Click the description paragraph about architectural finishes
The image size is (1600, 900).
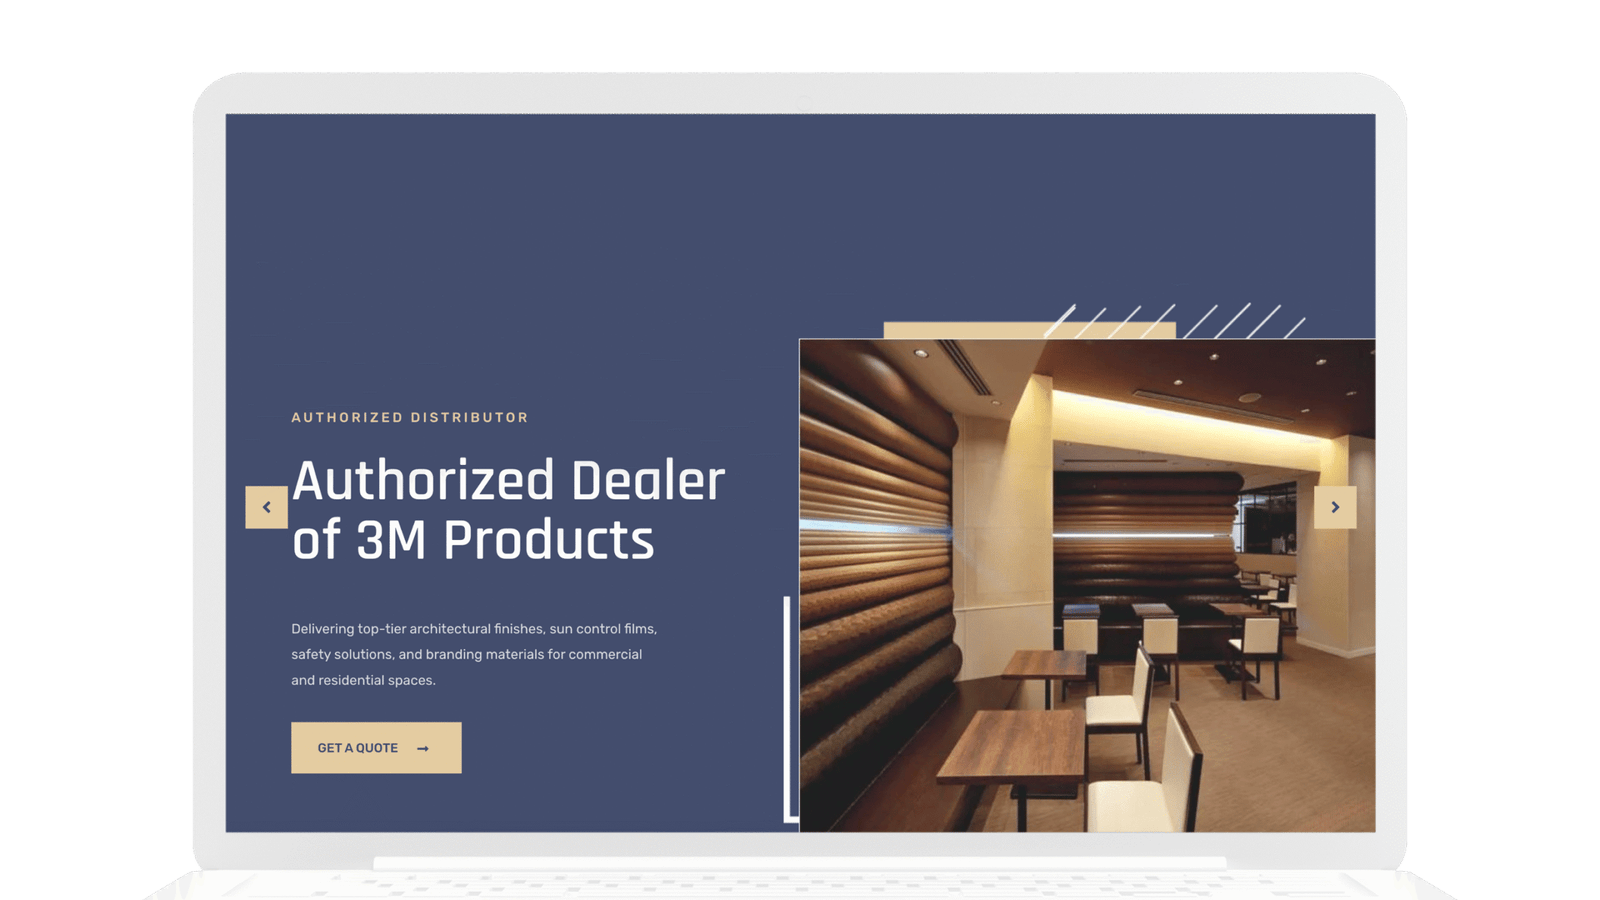474,654
